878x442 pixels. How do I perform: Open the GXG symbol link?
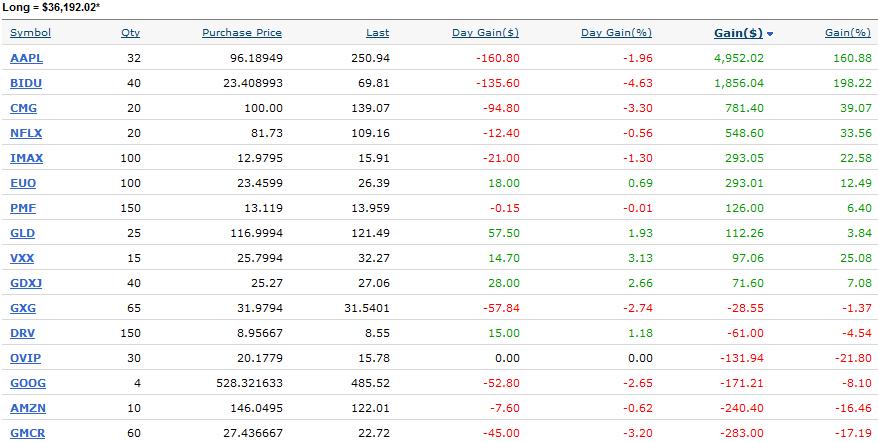tap(23, 308)
